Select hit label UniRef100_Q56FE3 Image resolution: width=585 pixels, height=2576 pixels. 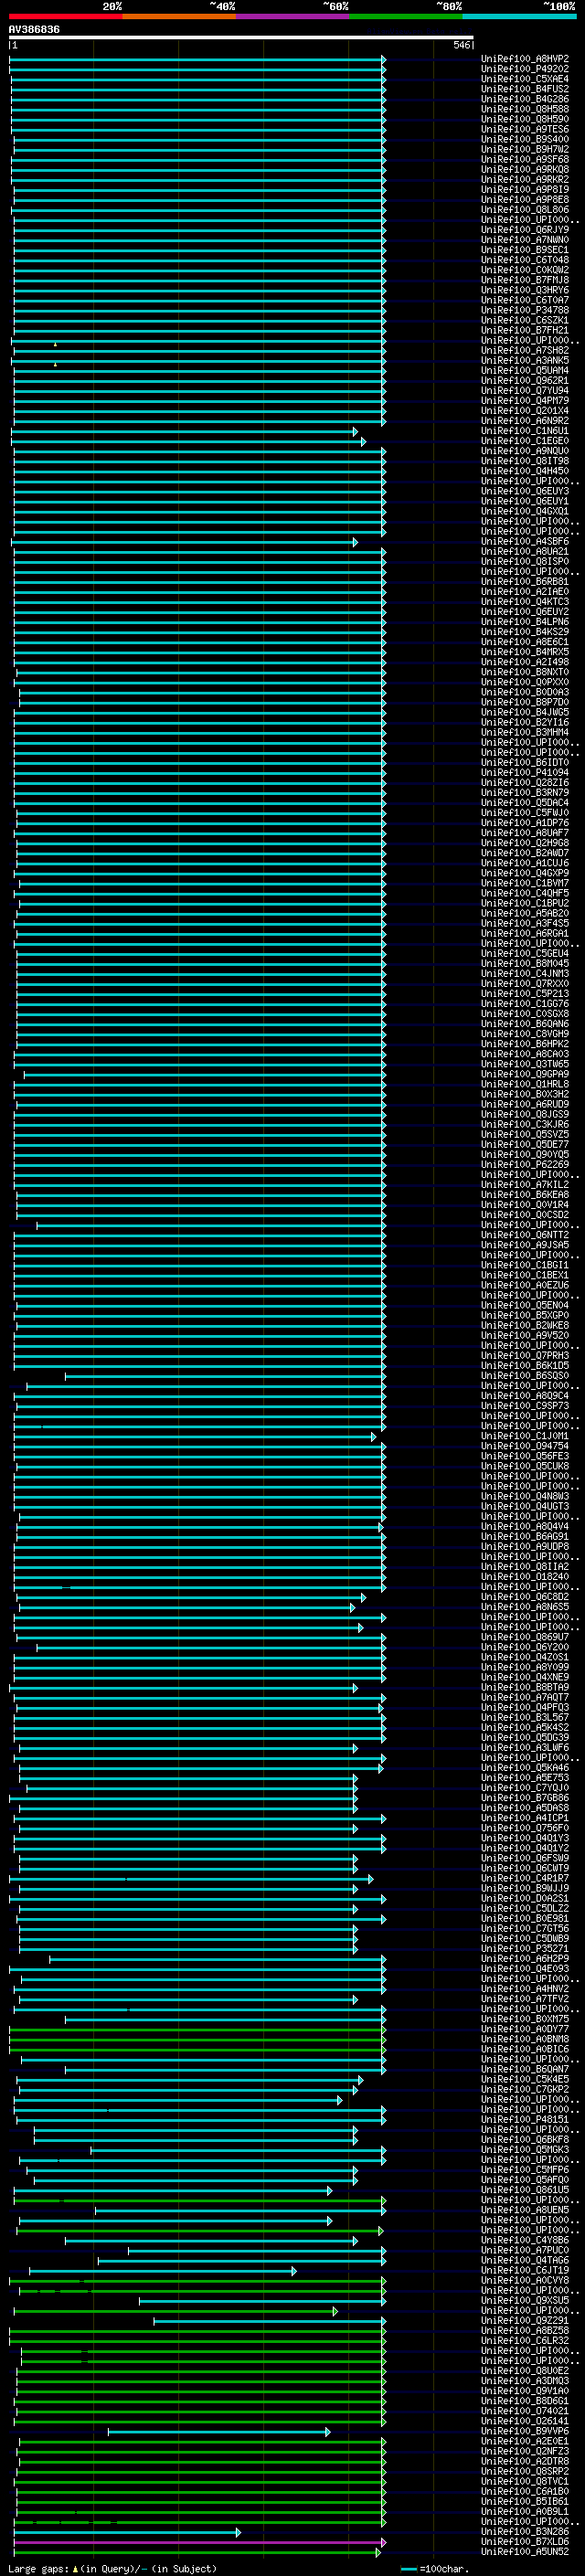click(525, 1456)
